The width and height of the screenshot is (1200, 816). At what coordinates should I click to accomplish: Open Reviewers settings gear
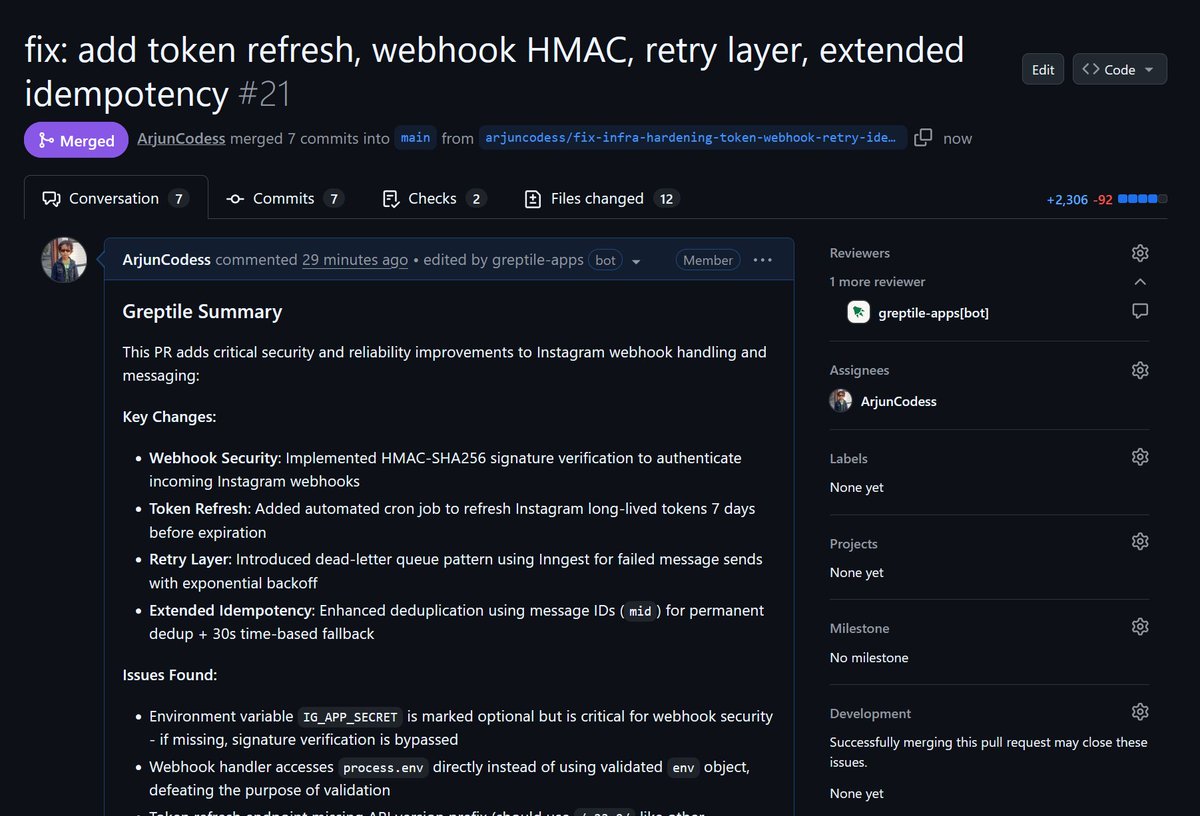pos(1140,253)
